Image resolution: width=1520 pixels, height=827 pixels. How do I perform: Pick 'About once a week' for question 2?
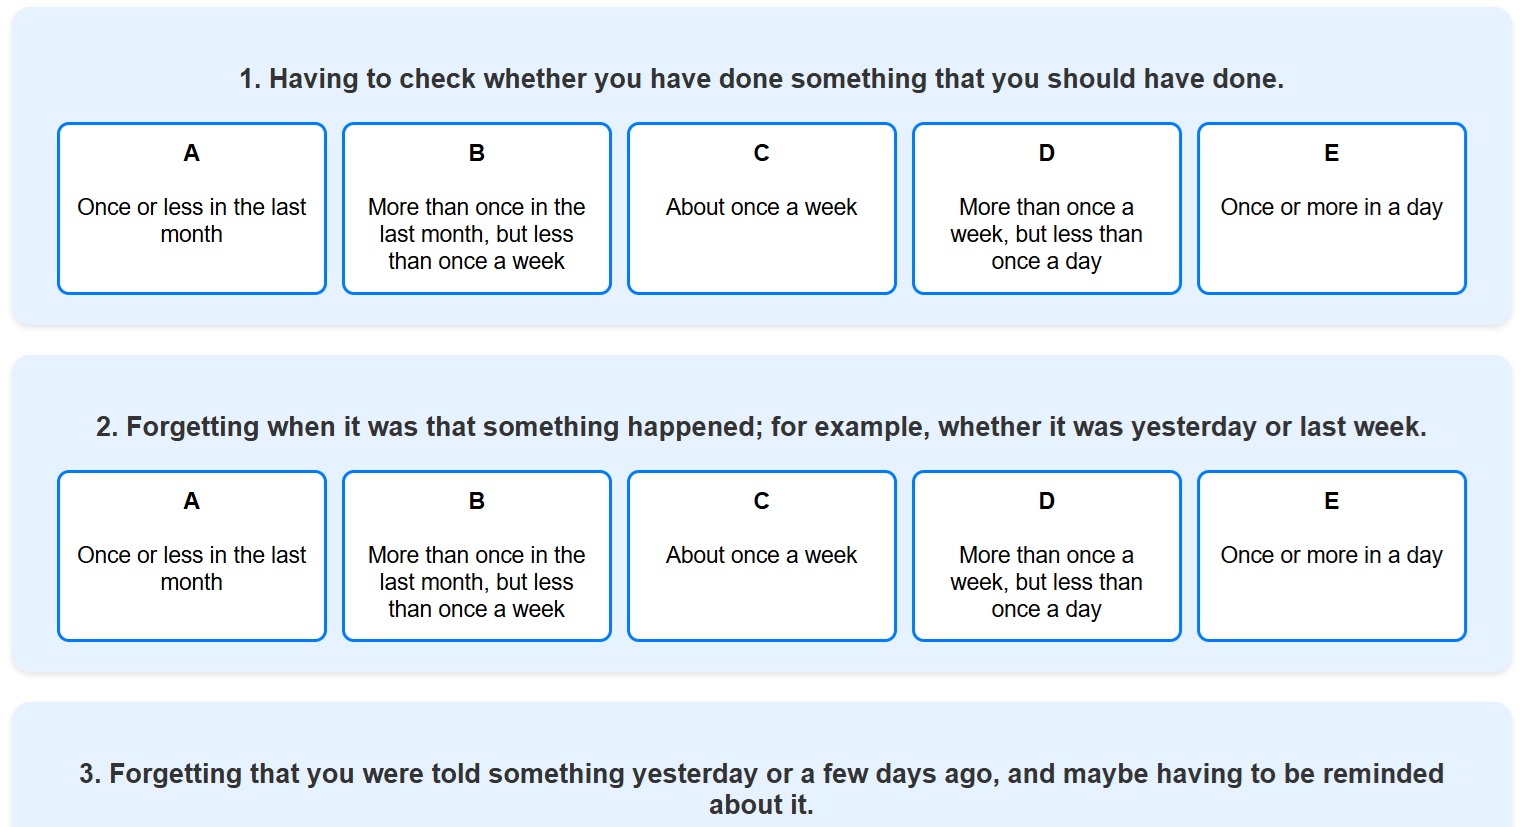[762, 556]
